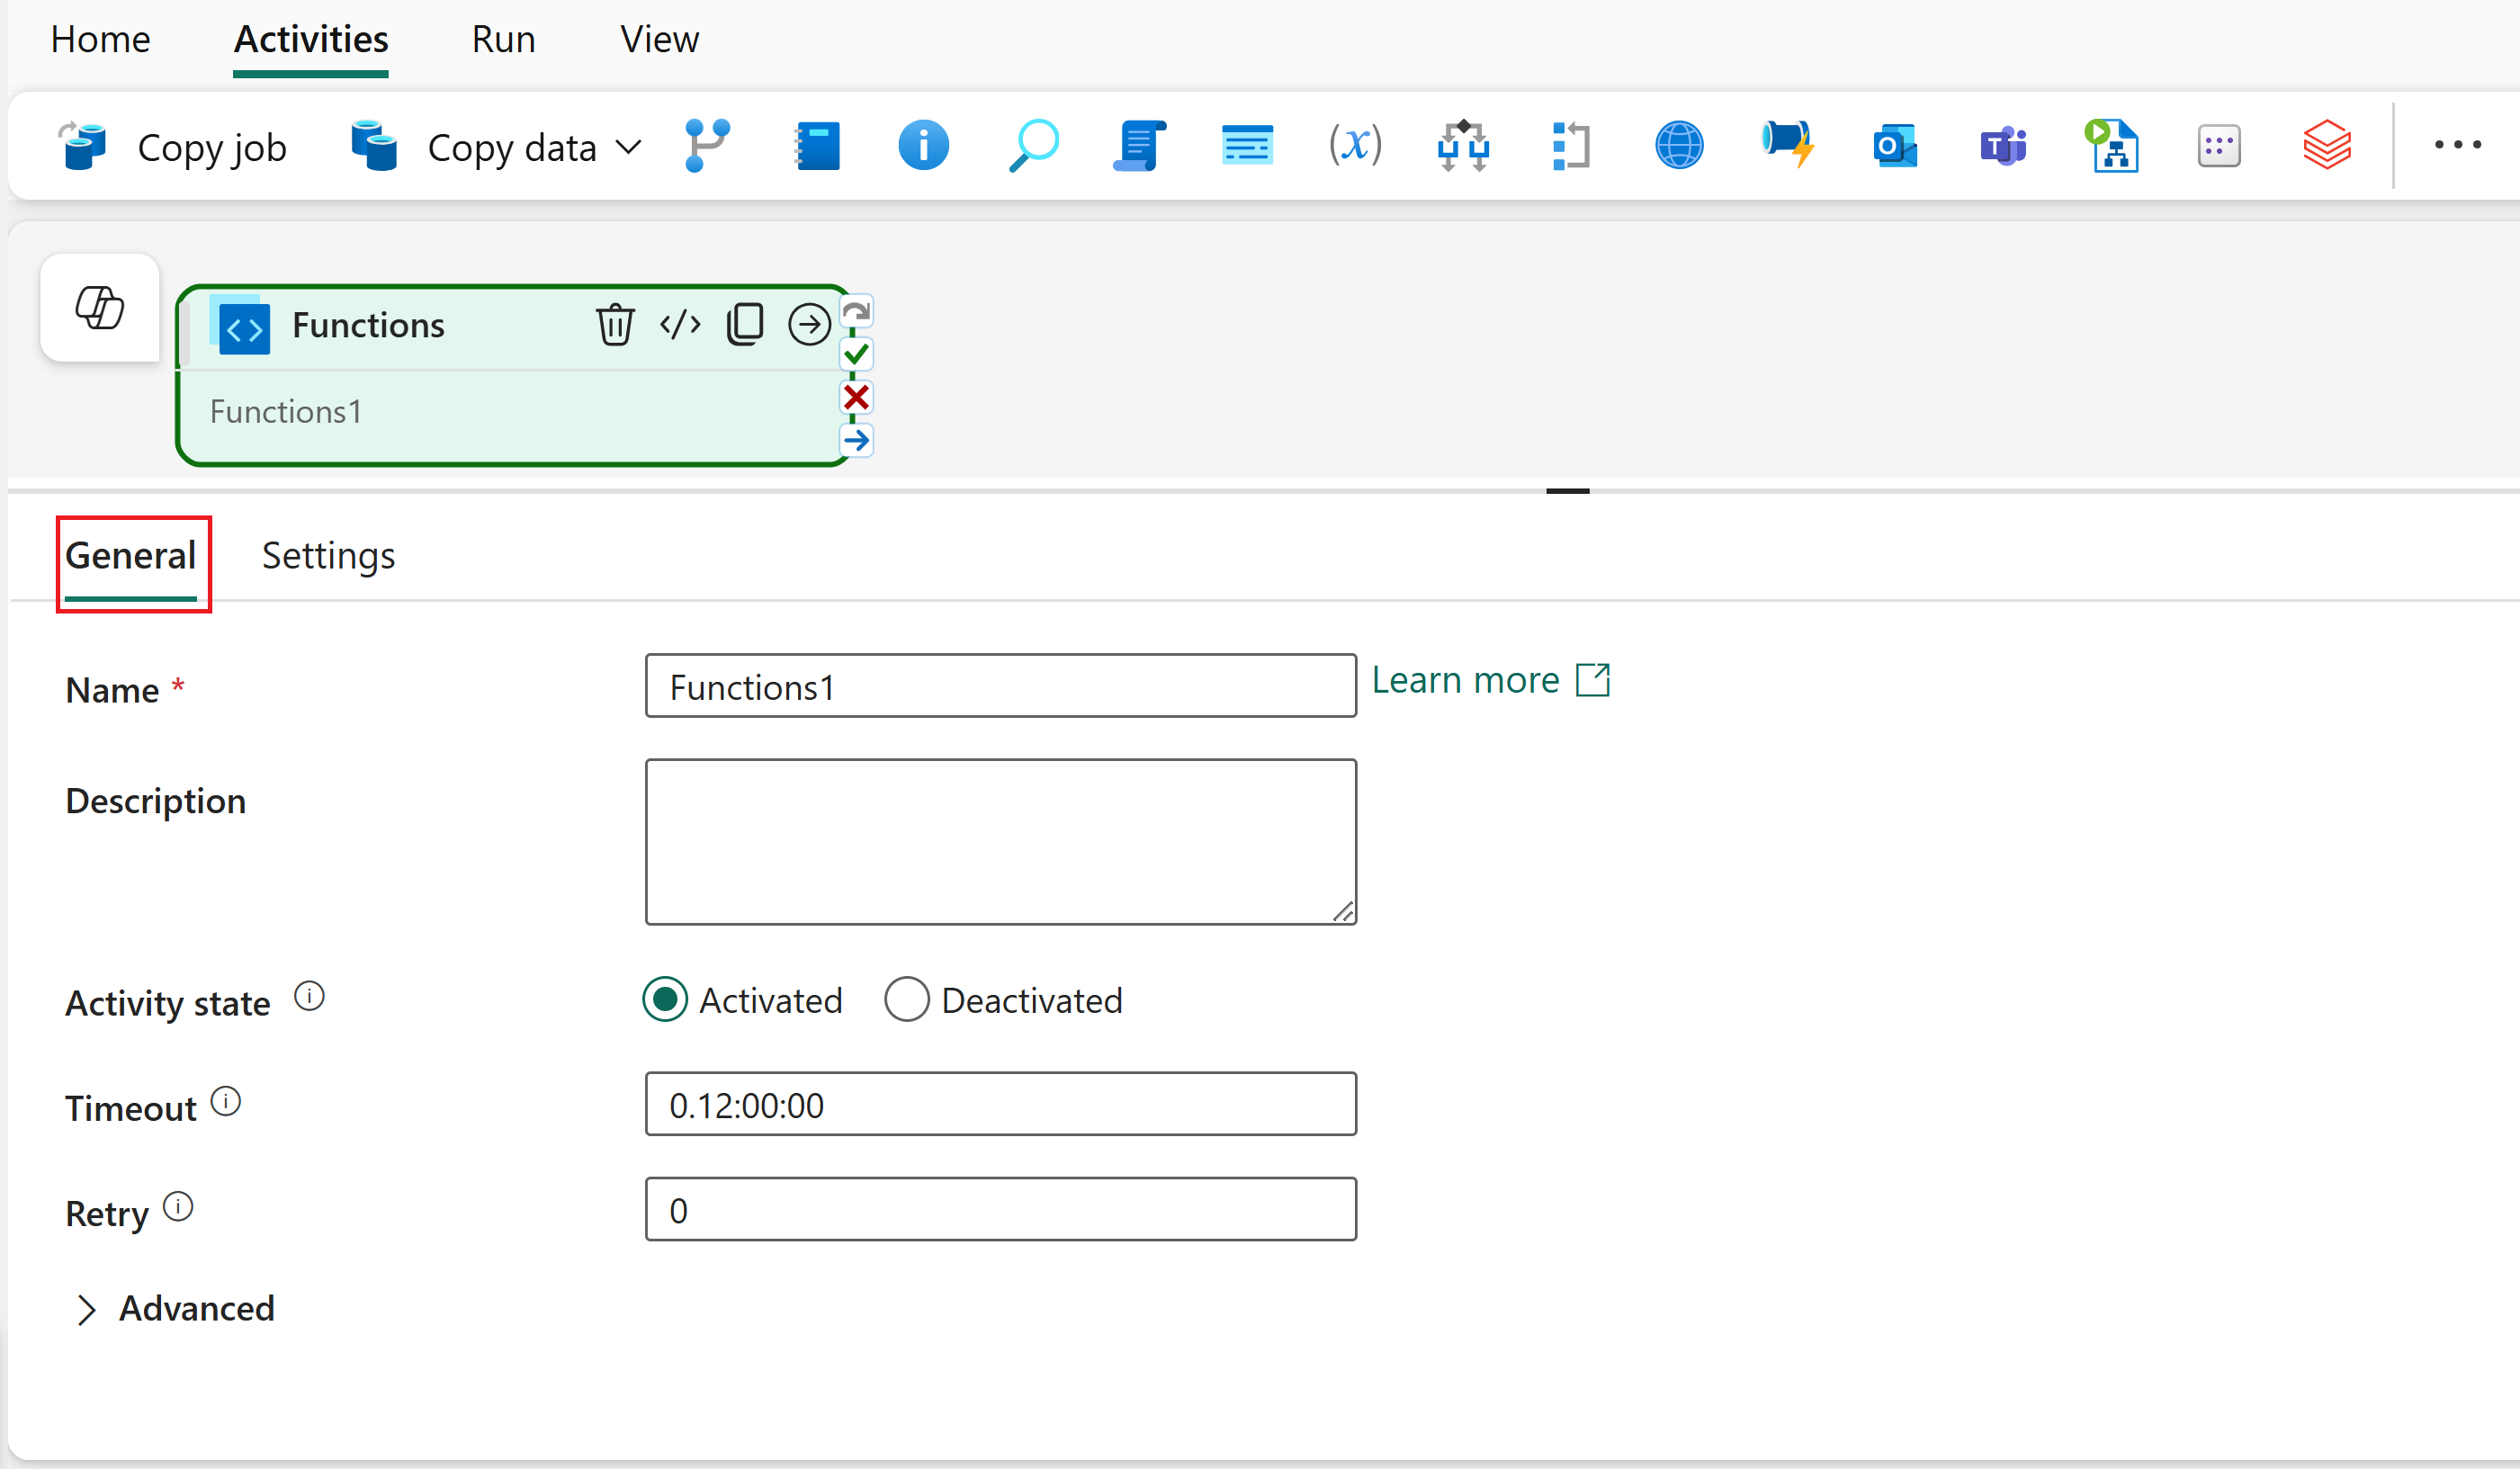Screen dimensions: 2520x1469
Task: Click the Teams activity icon in toolbar
Action: tap(2003, 147)
